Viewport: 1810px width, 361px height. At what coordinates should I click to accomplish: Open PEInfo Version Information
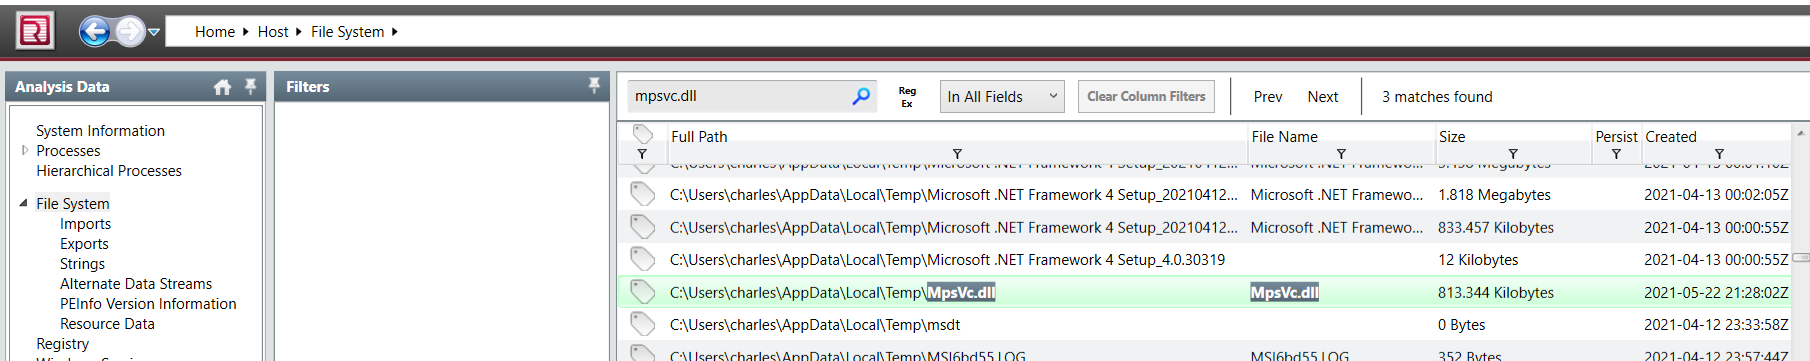point(148,304)
